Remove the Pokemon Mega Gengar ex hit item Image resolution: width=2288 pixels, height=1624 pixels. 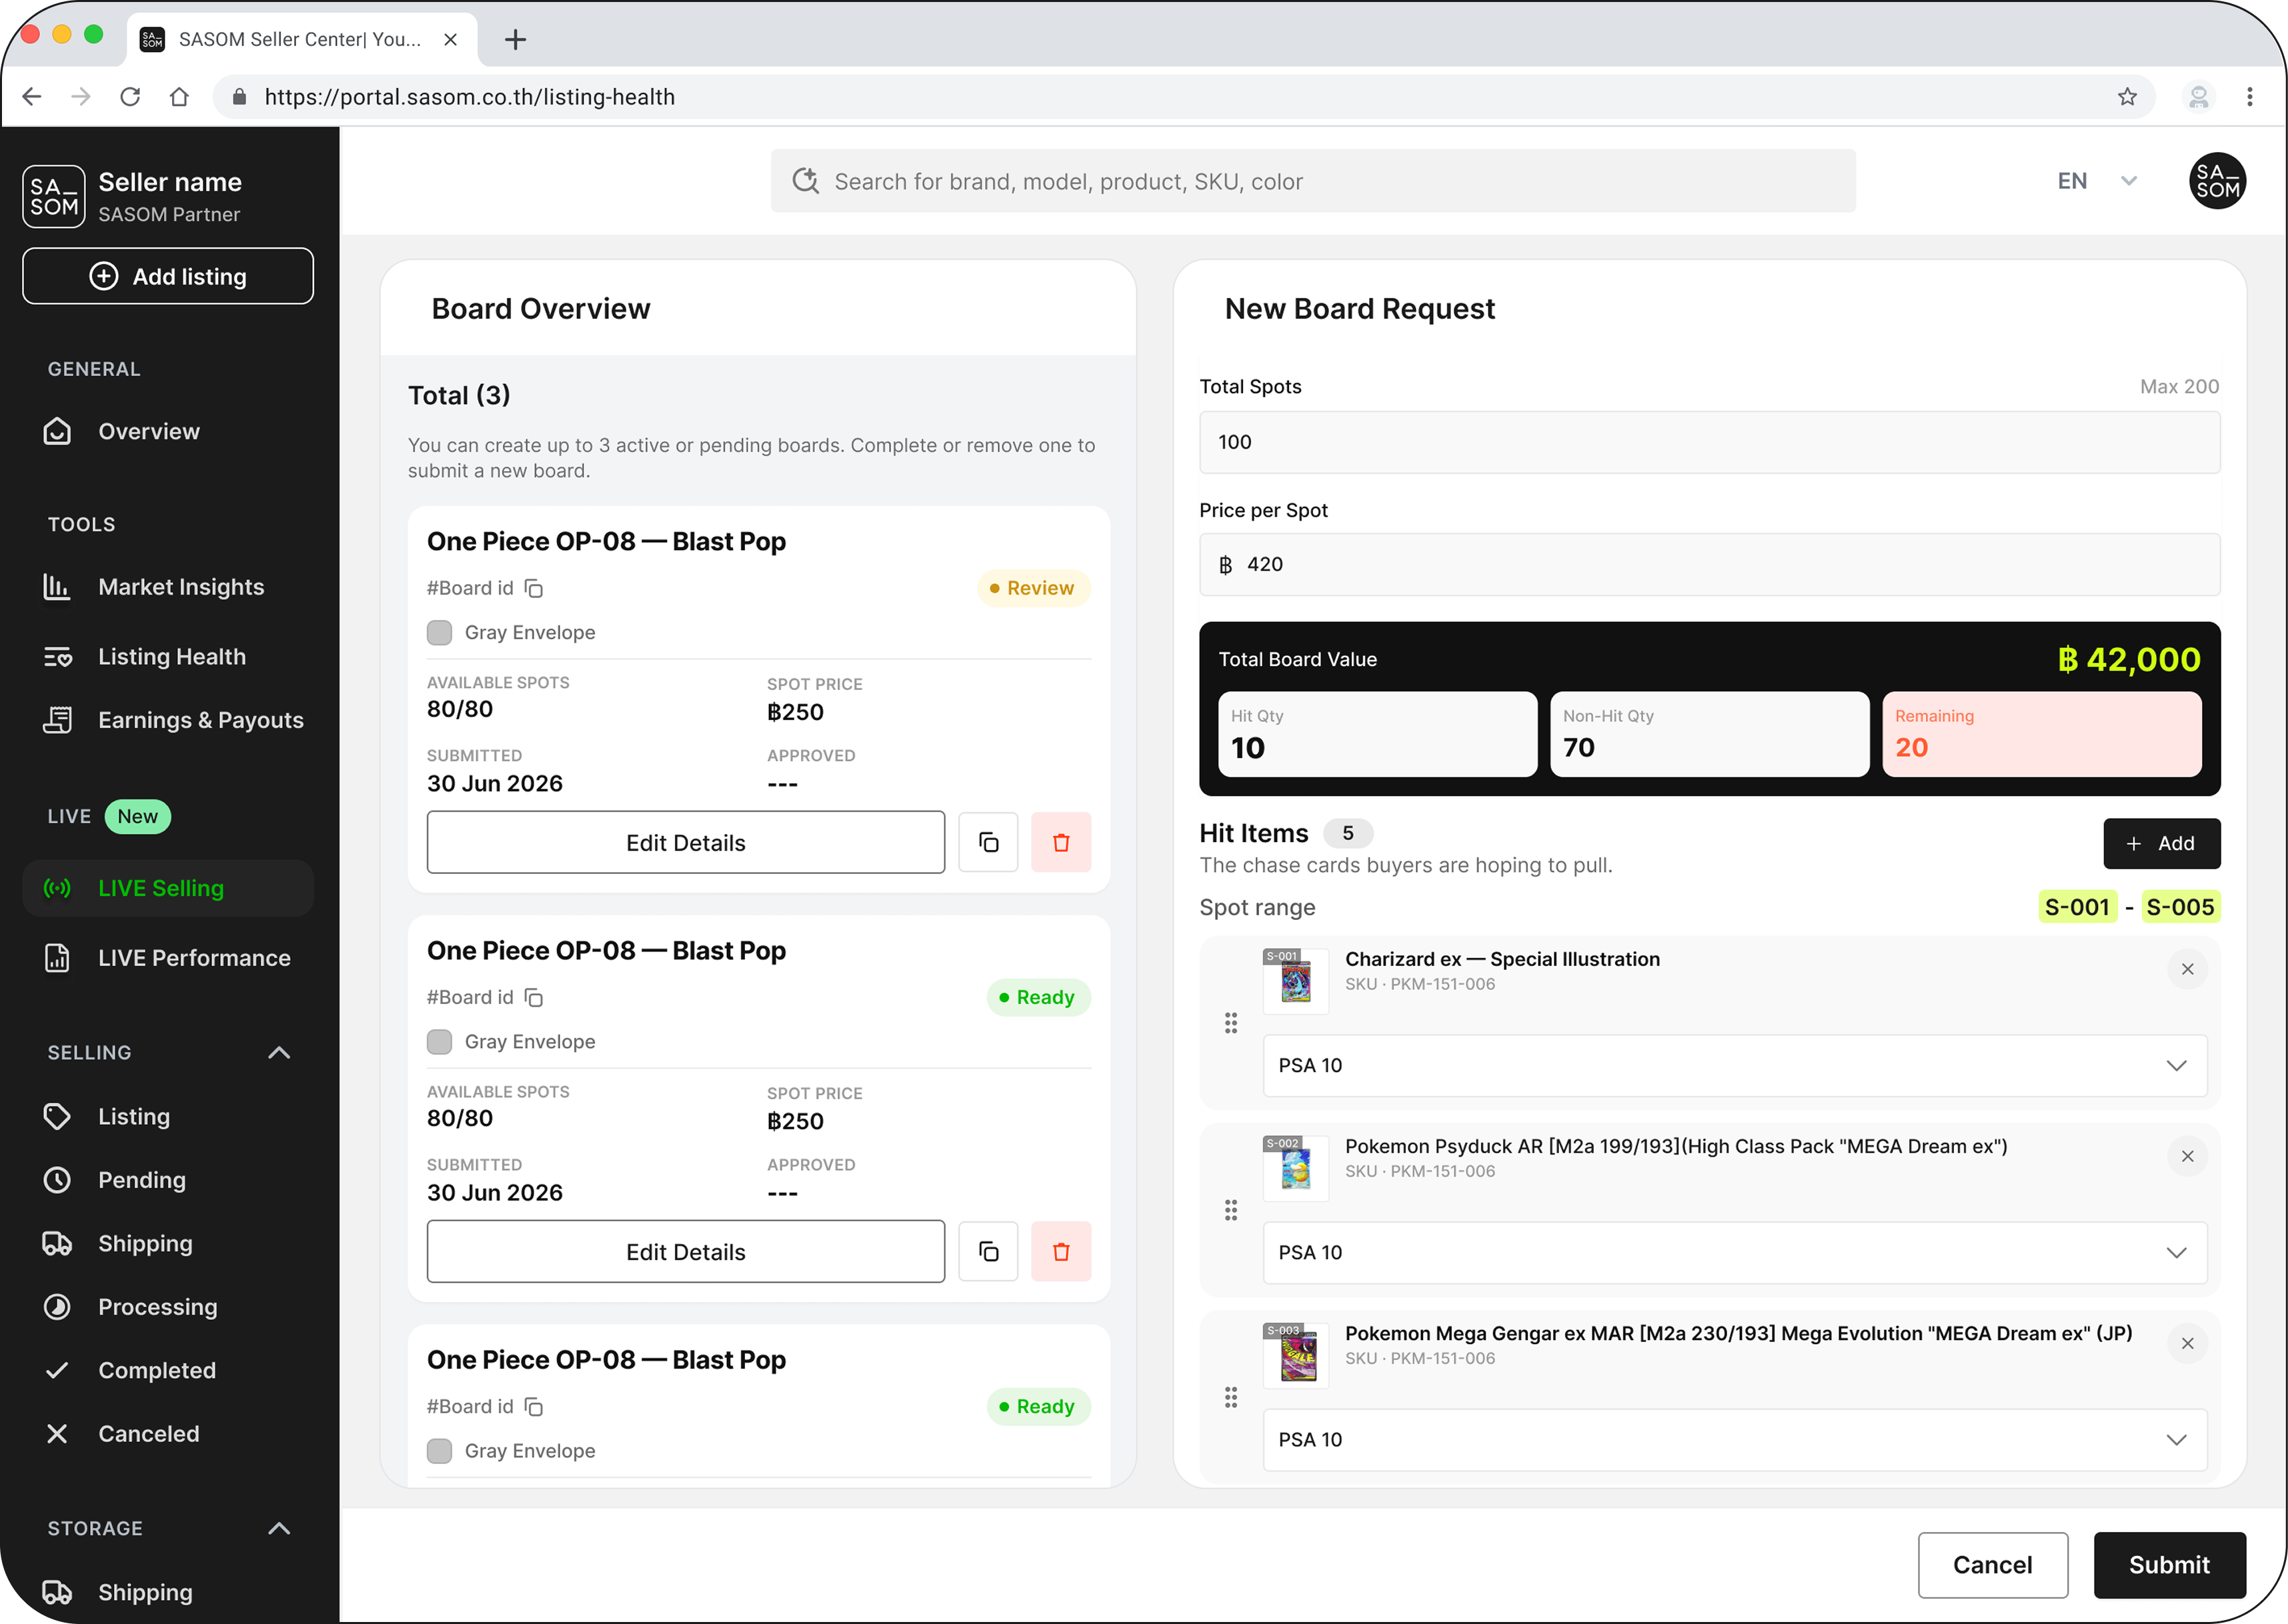coord(2187,1343)
